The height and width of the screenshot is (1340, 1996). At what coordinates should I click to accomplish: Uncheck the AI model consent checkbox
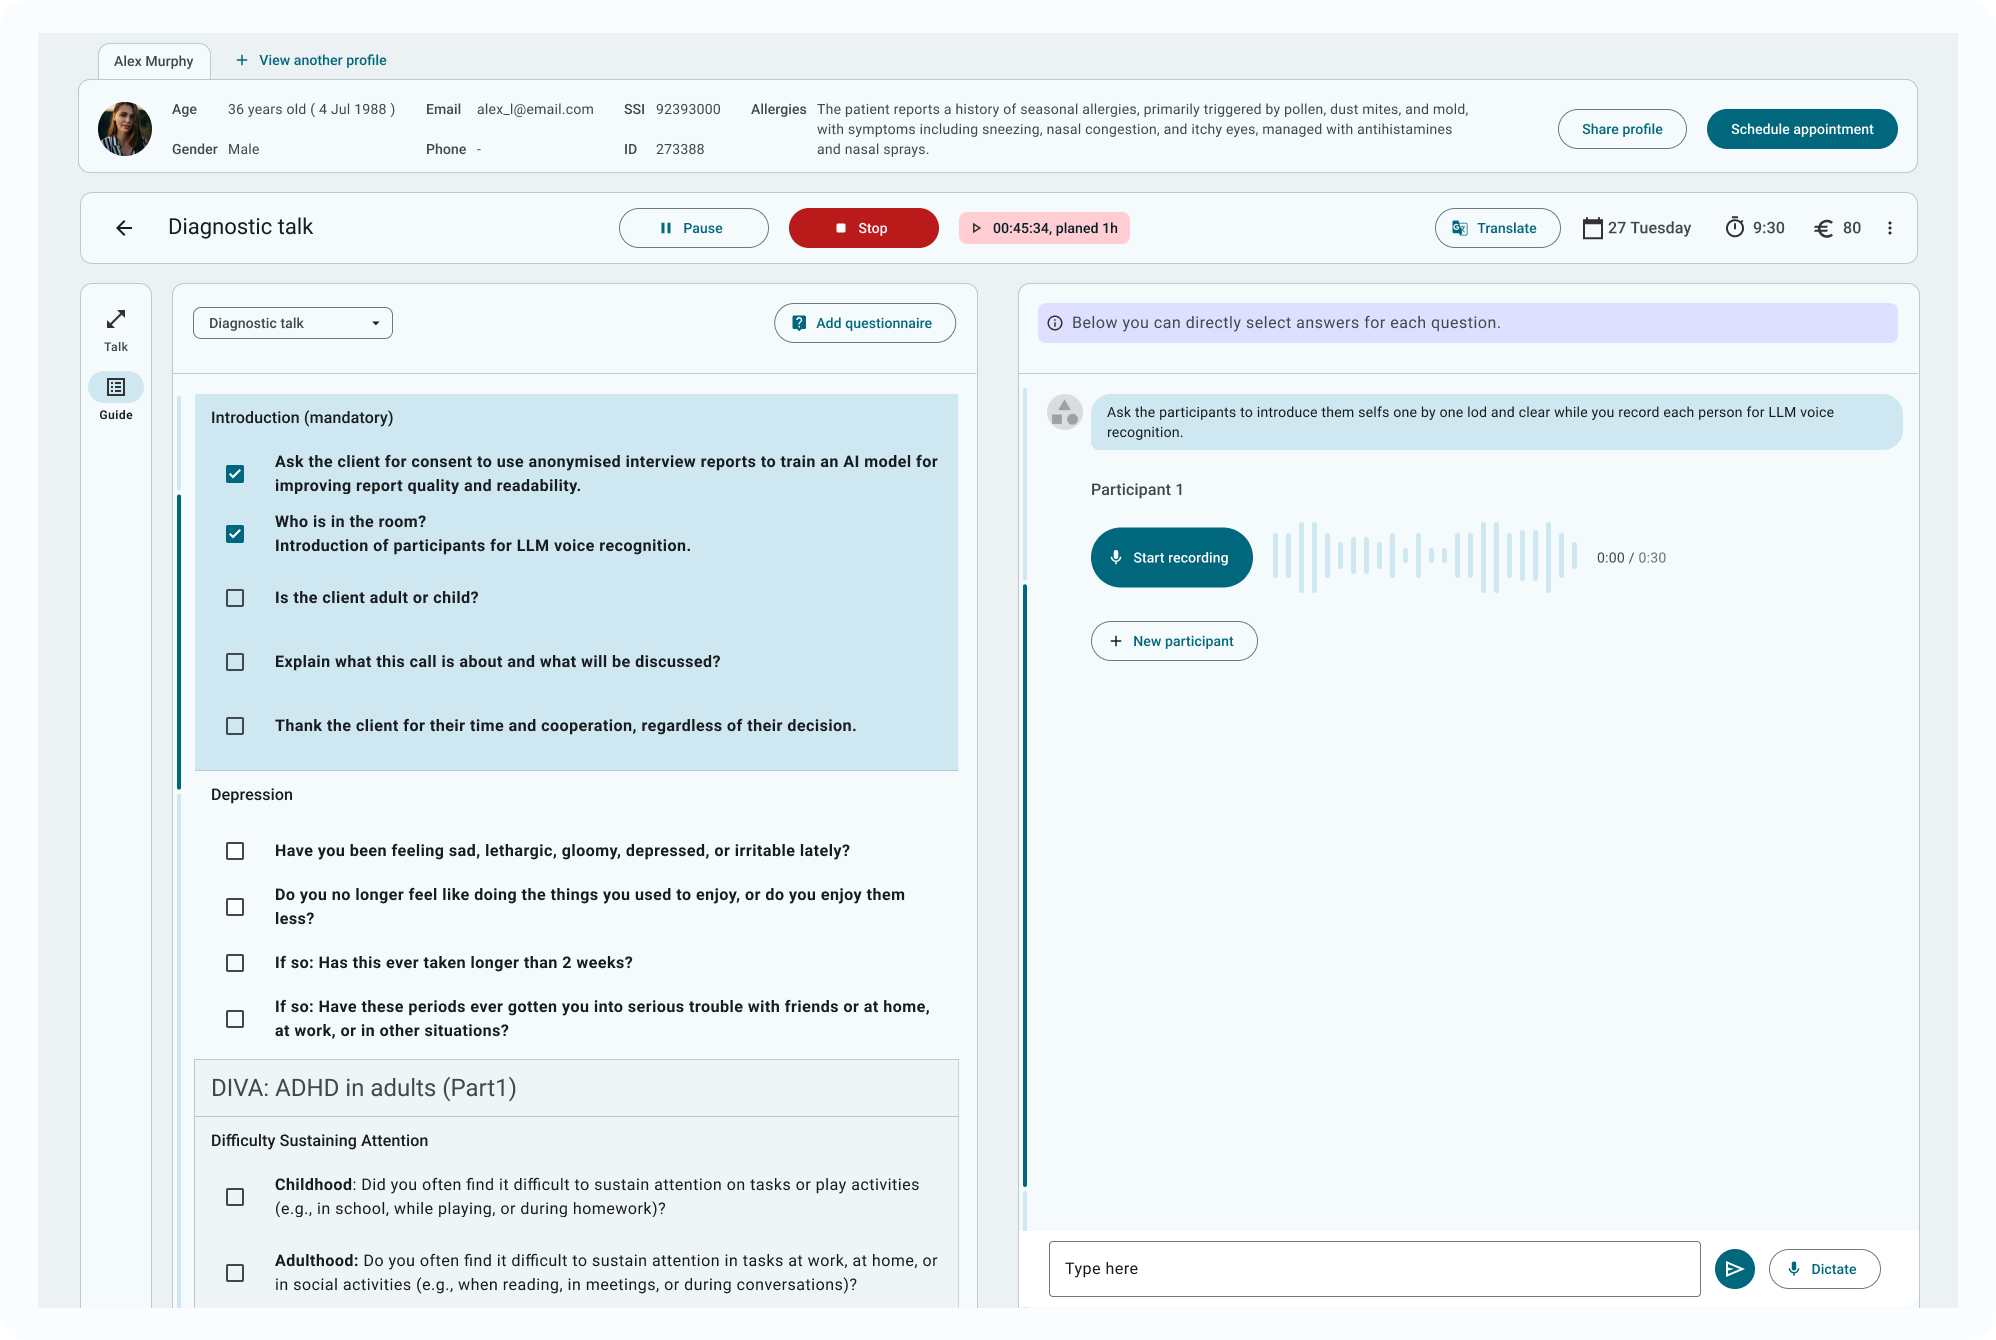click(235, 474)
